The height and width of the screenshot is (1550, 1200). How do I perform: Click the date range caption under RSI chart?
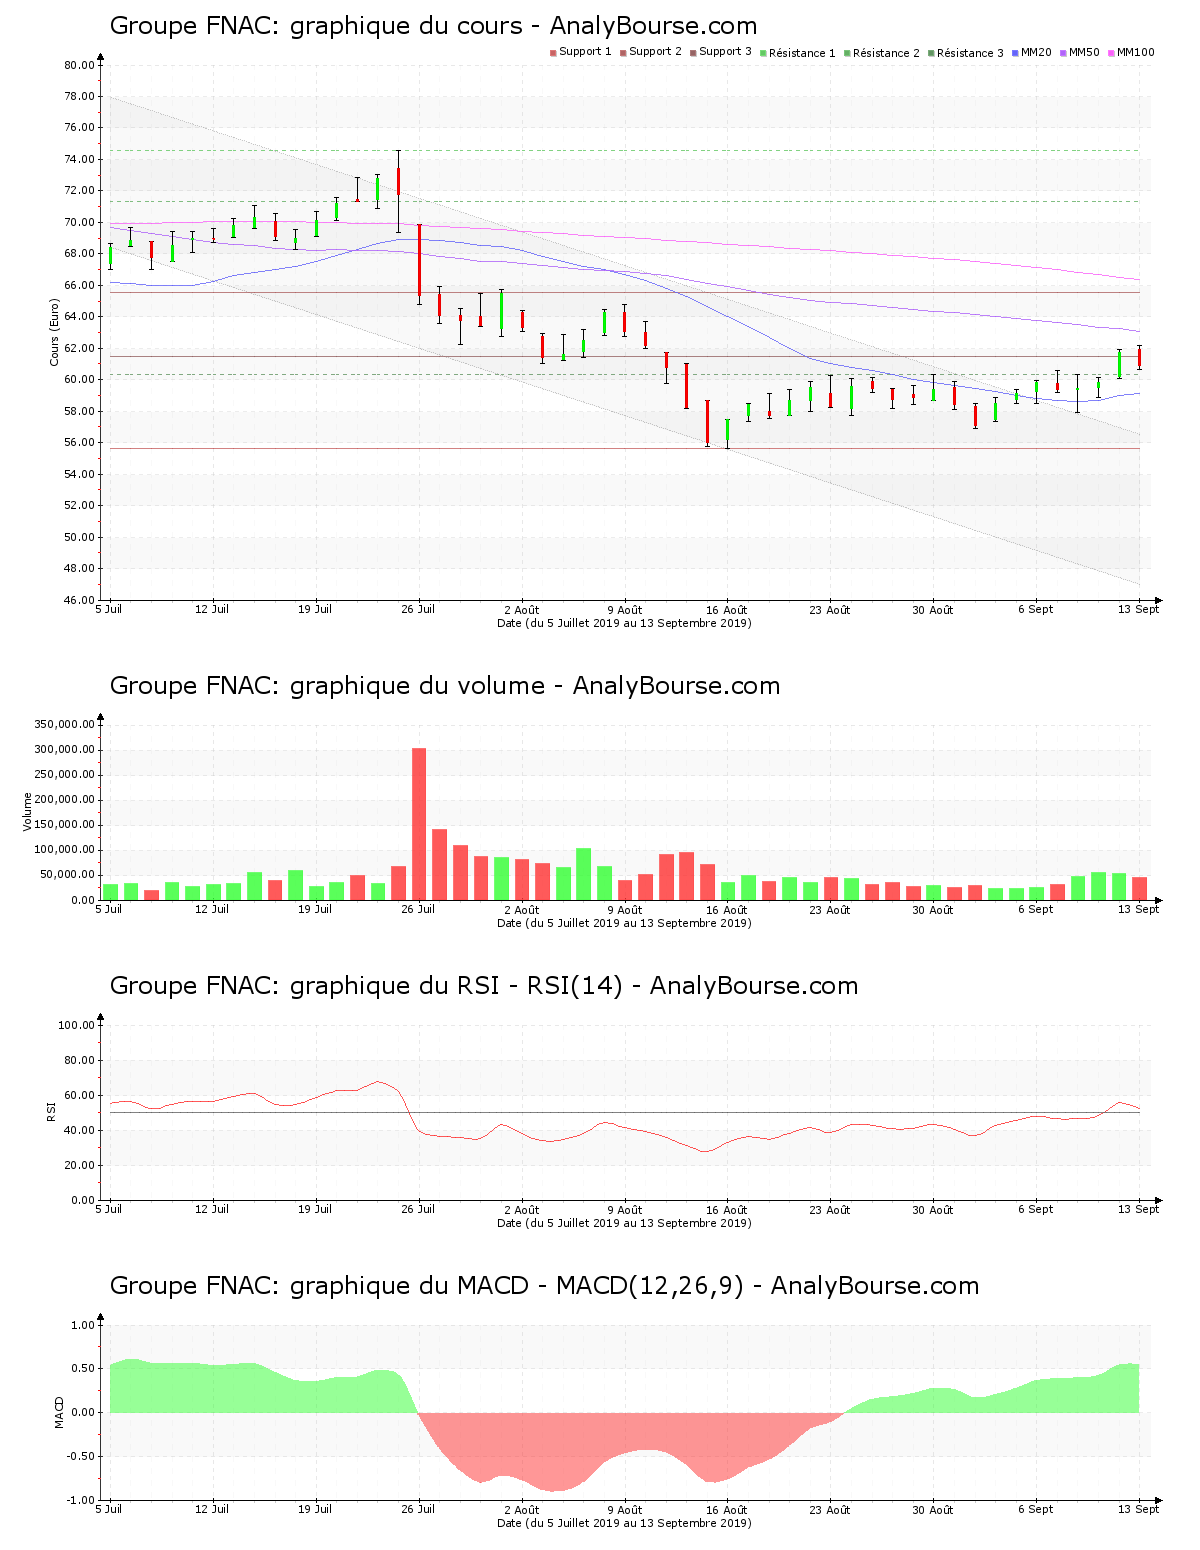[624, 1223]
